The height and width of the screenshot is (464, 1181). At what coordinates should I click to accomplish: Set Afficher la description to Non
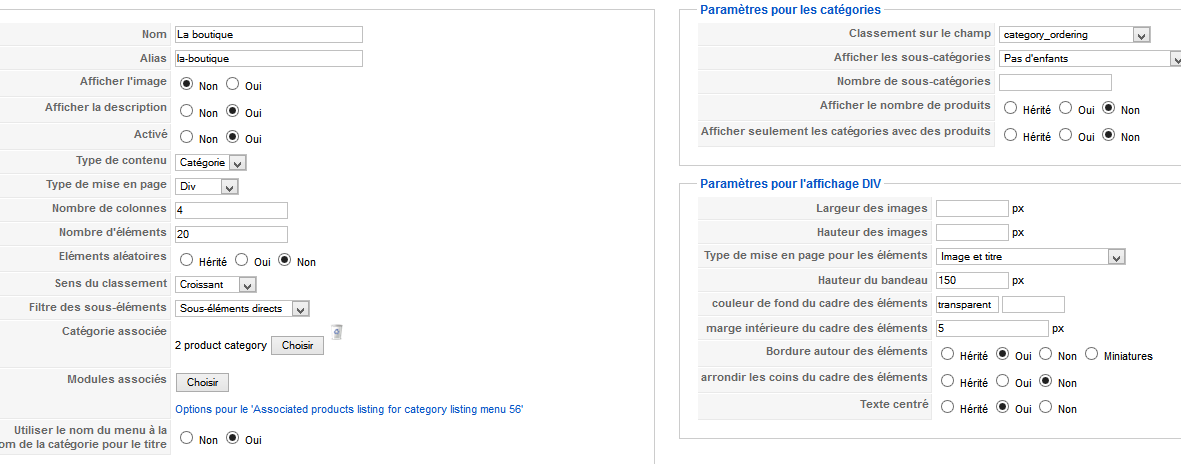(x=187, y=111)
